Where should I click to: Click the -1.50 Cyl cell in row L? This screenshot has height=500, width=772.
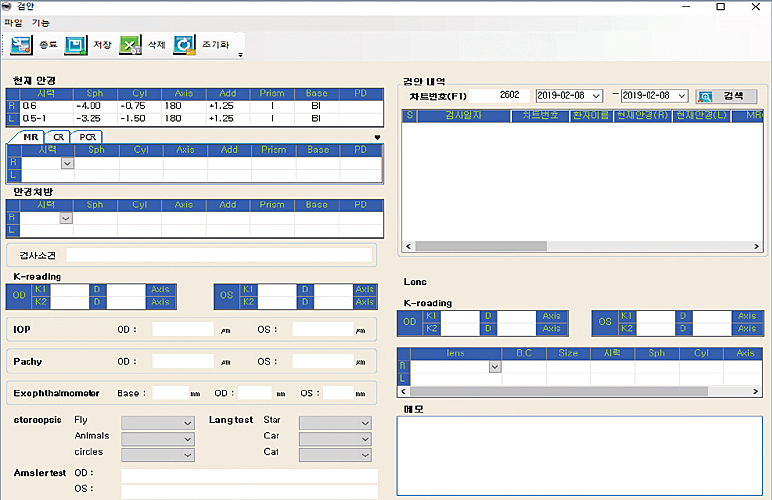pyautogui.click(x=140, y=119)
